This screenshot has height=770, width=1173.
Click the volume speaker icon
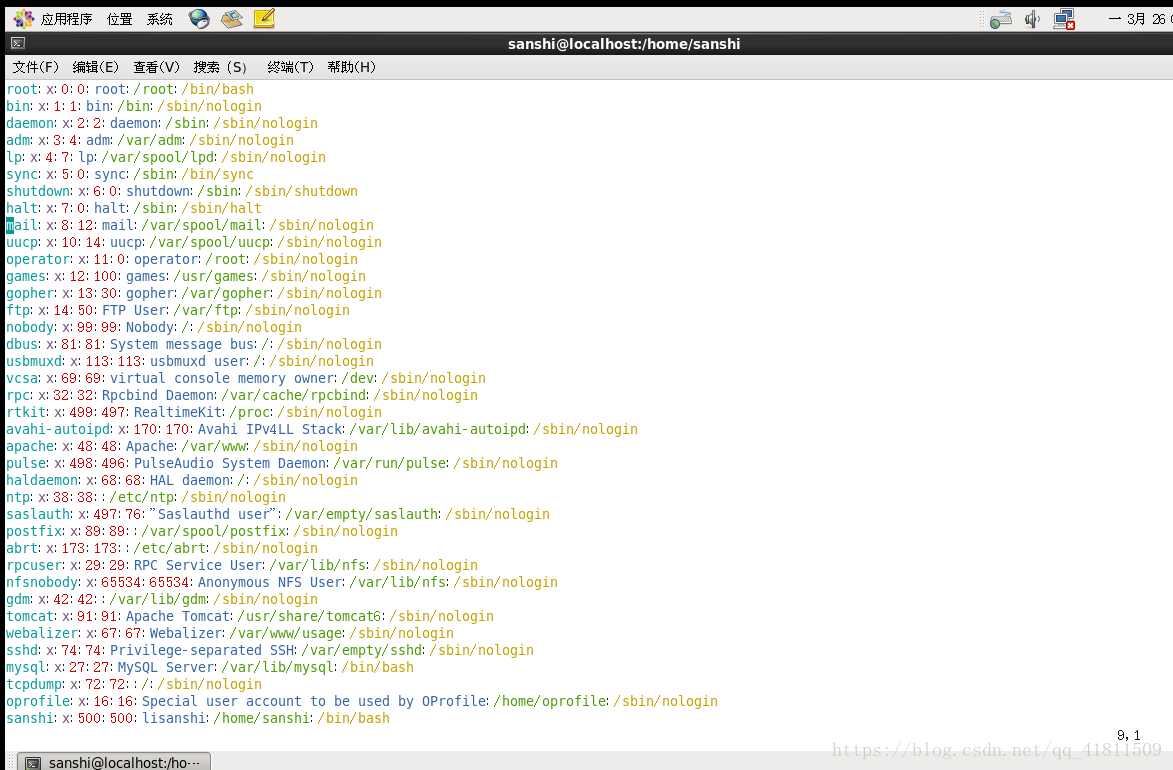1032,19
